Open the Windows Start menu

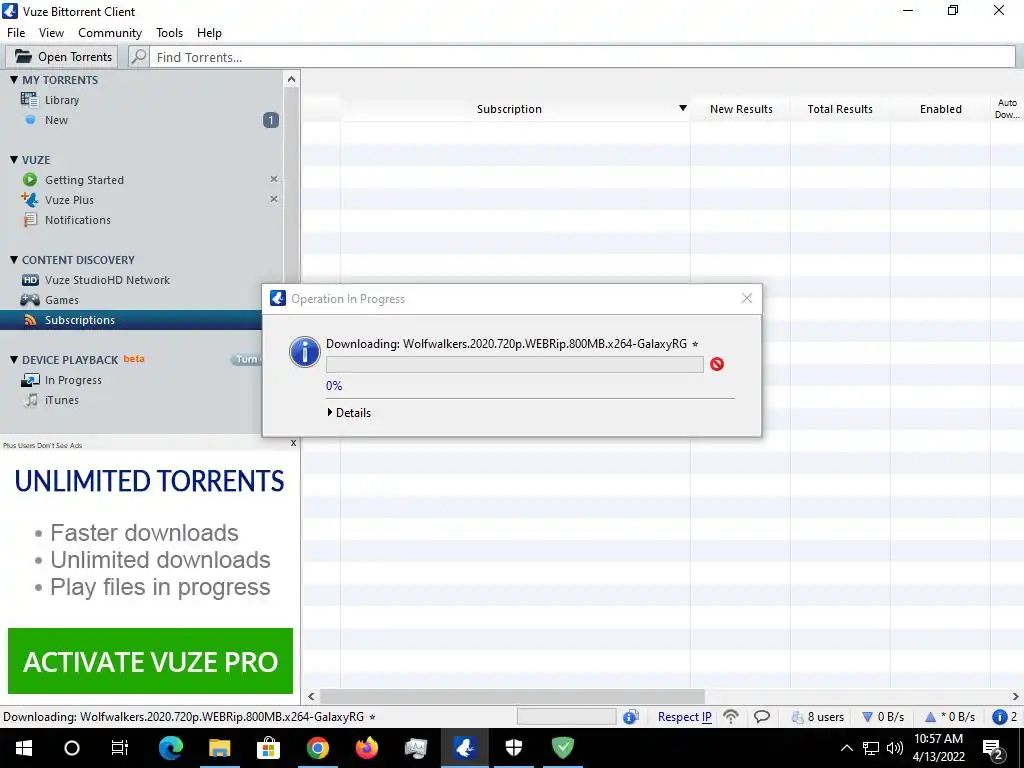point(24,748)
